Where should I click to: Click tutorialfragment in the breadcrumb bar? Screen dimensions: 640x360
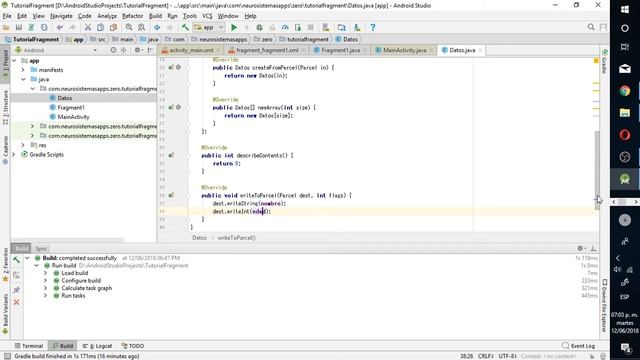pyautogui.click(x=307, y=39)
